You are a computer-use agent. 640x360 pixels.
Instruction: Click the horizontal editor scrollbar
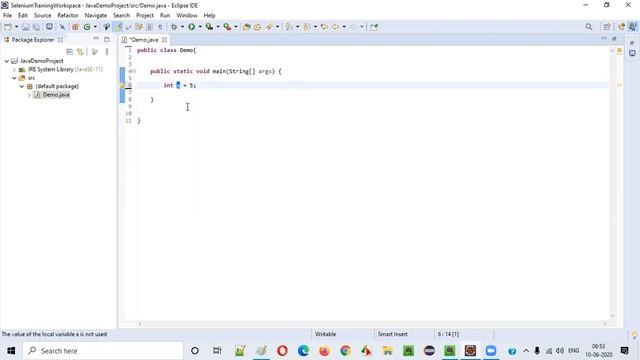371,324
